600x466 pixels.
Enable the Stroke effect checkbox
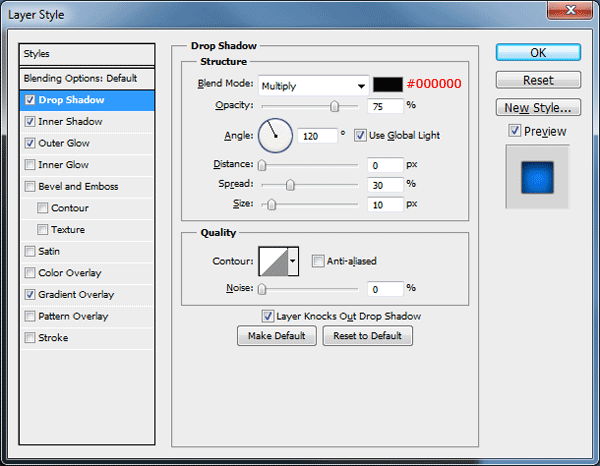30,337
